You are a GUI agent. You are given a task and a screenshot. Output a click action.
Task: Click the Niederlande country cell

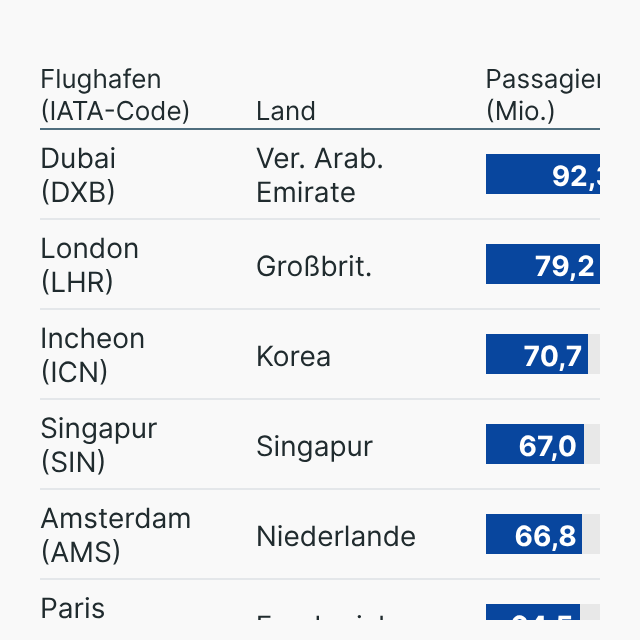pos(336,536)
